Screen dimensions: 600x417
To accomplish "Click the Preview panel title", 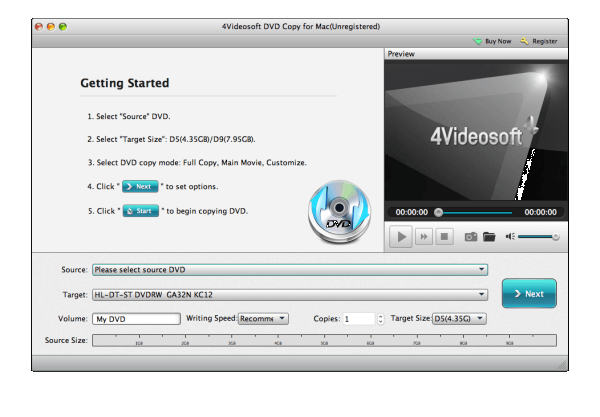I will click(401, 54).
